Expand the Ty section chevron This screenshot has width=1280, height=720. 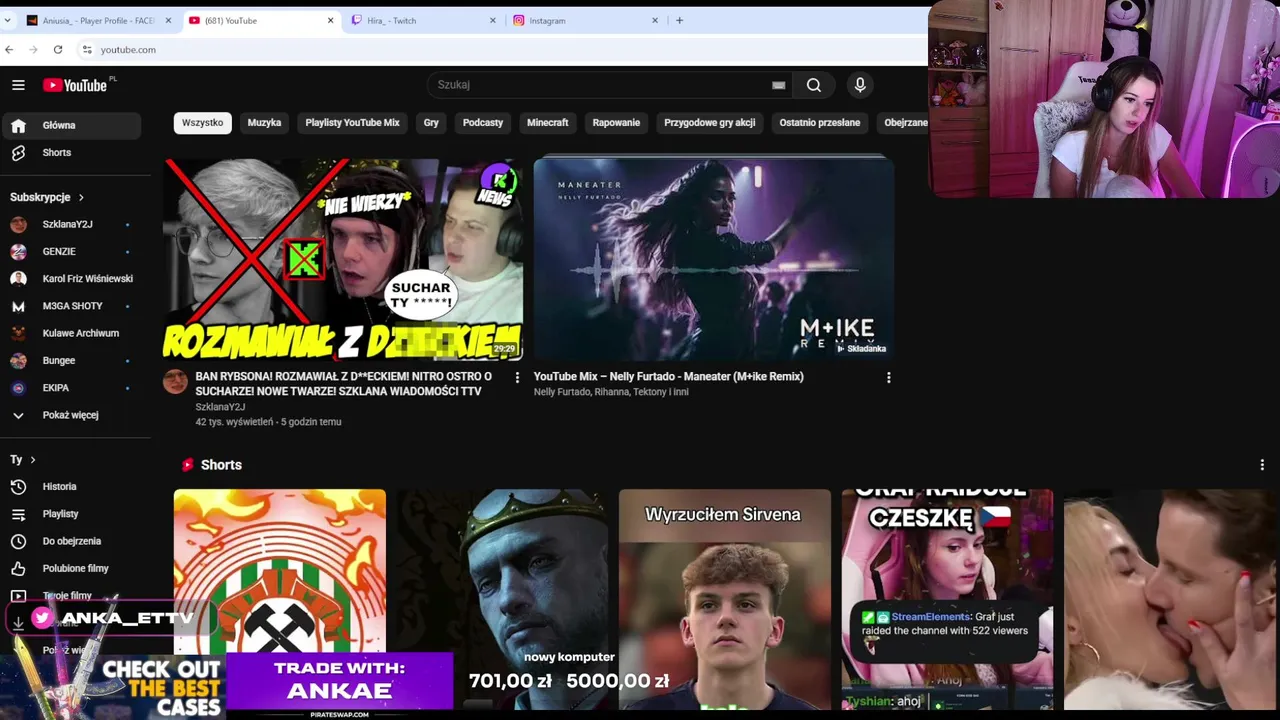click(33, 459)
